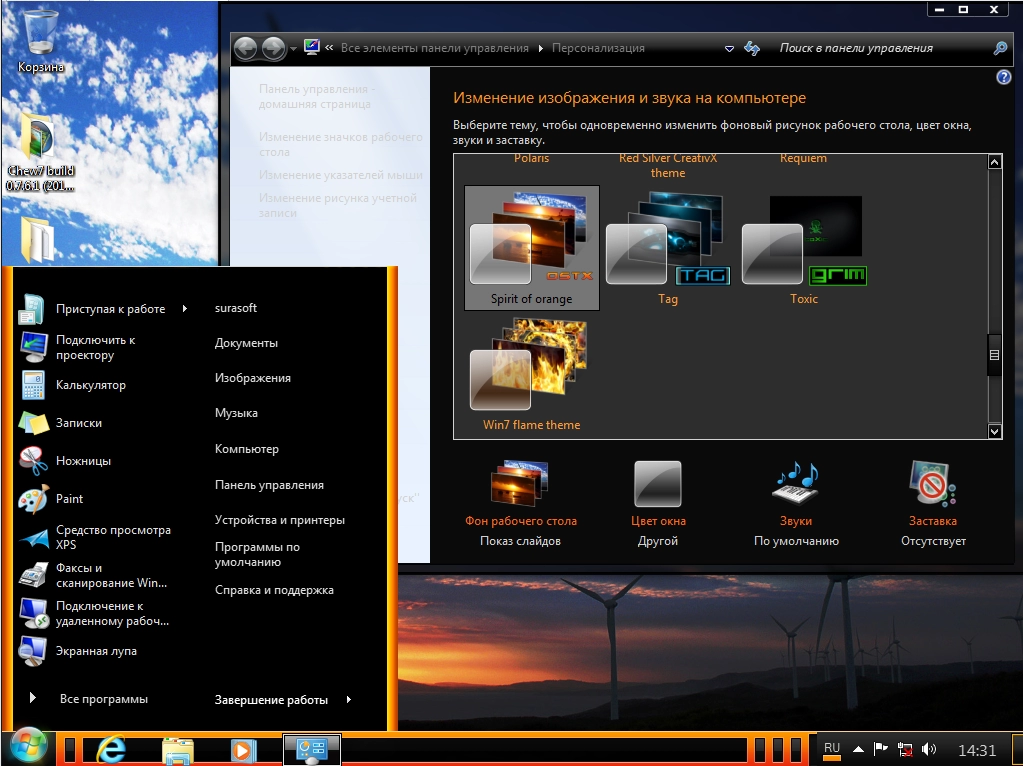Open Internet Explorer from the taskbar

[112, 749]
